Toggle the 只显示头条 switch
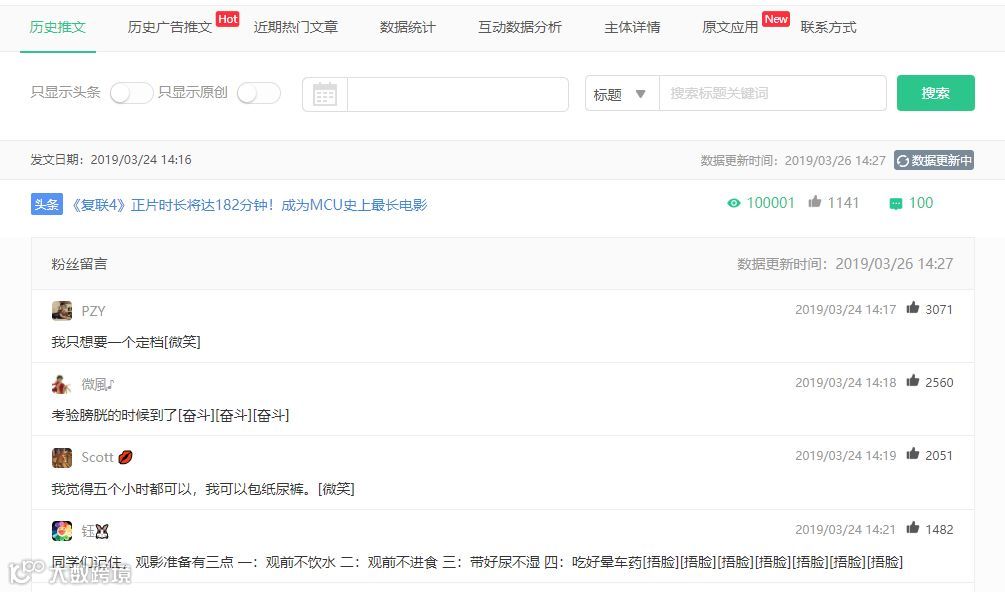 131,93
